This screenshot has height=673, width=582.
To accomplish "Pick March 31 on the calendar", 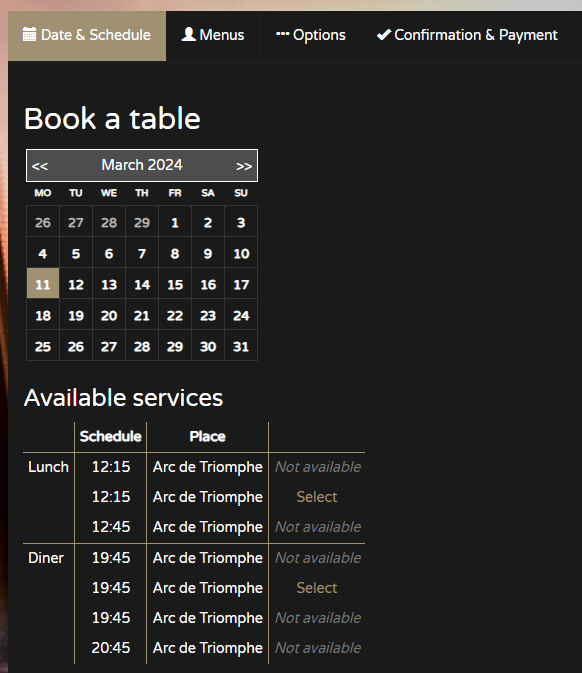I will click(241, 346).
